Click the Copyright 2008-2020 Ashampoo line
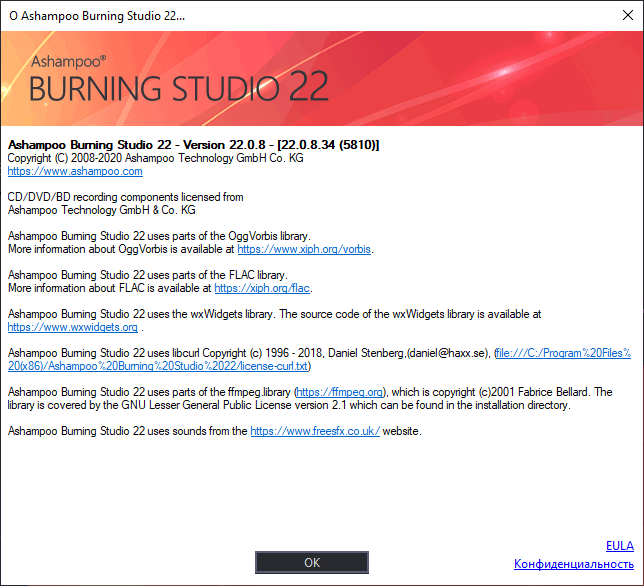 pyautogui.click(x=156, y=158)
